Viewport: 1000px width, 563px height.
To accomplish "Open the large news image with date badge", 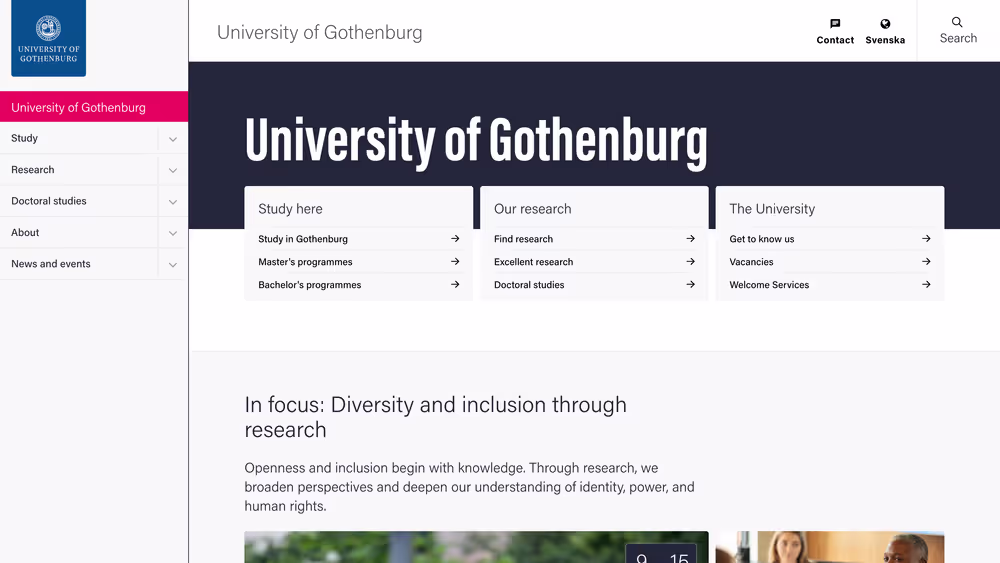I will (x=476, y=547).
